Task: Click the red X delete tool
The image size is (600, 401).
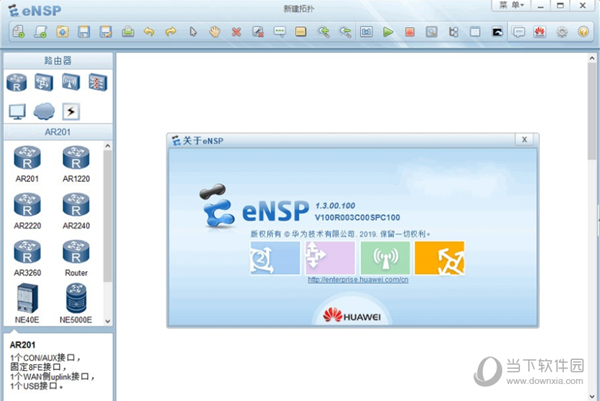Action: (x=236, y=32)
